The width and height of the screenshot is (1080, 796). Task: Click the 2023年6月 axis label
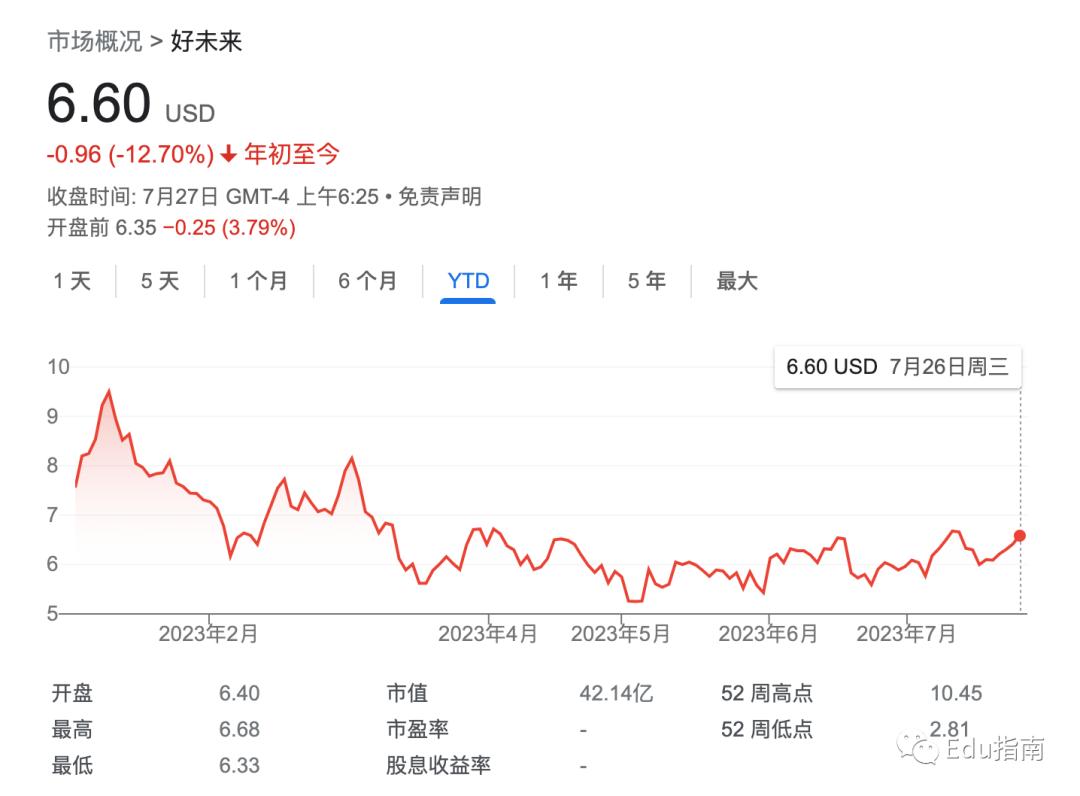[x=768, y=633]
